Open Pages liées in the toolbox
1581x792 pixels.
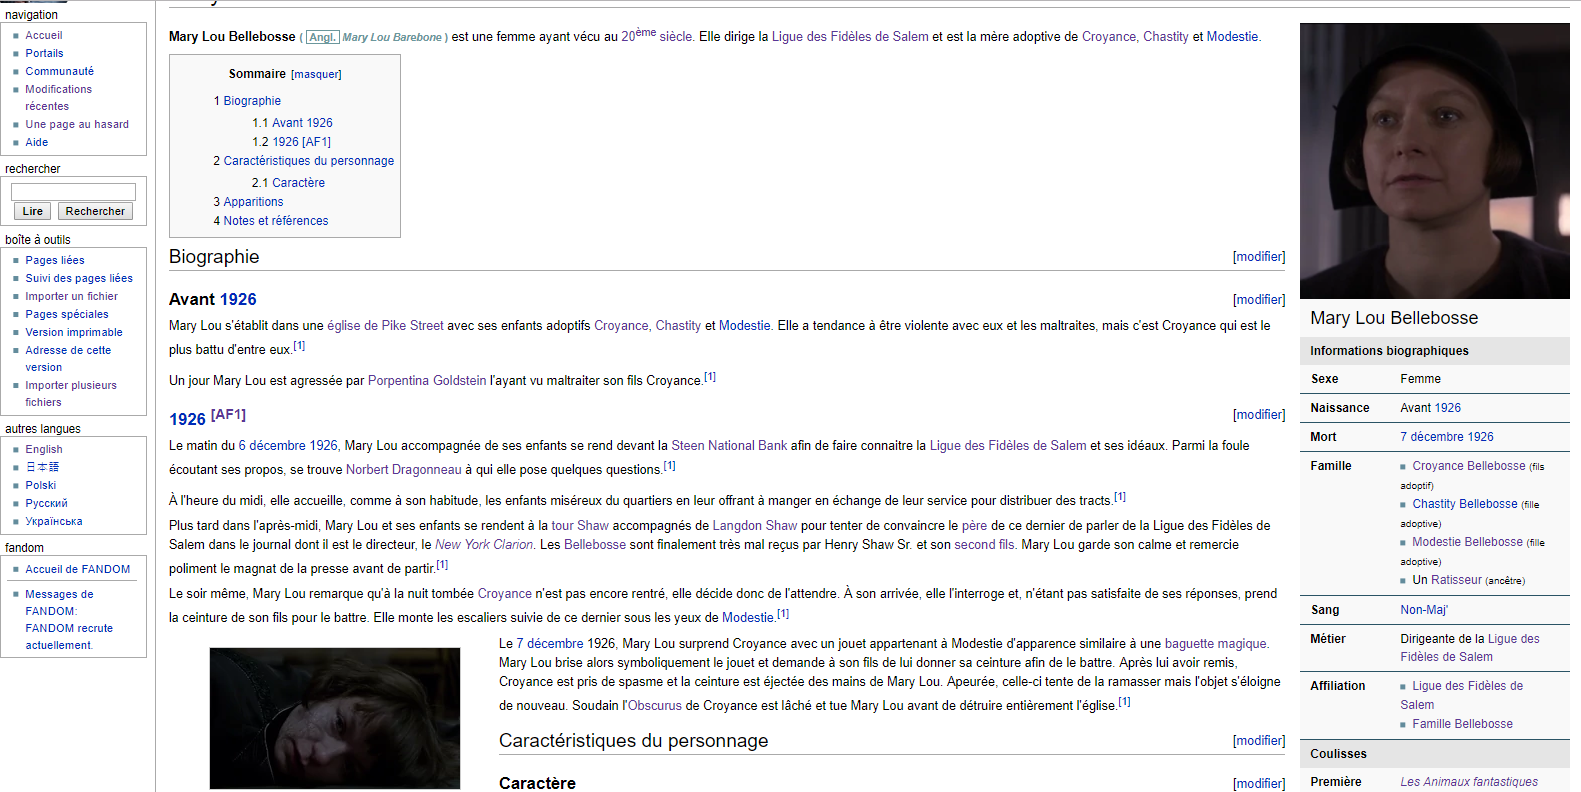55,260
